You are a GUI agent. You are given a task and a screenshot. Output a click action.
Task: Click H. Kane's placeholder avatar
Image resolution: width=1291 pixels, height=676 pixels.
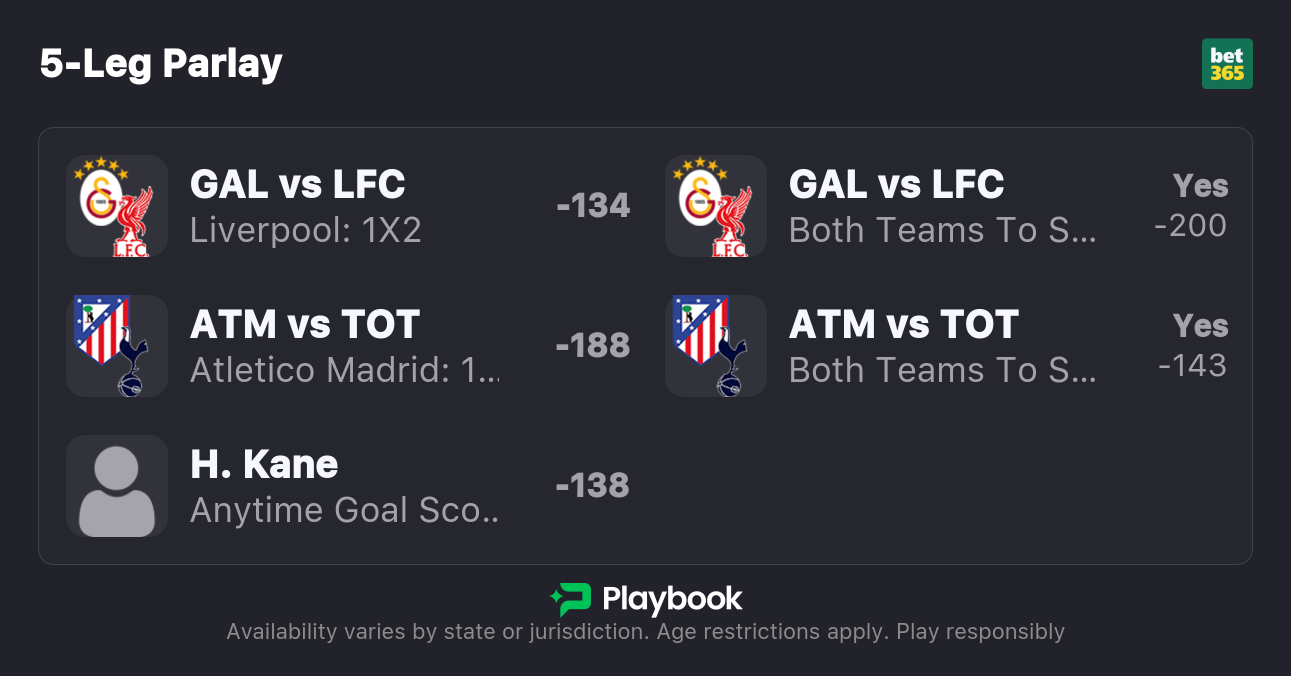click(x=116, y=486)
